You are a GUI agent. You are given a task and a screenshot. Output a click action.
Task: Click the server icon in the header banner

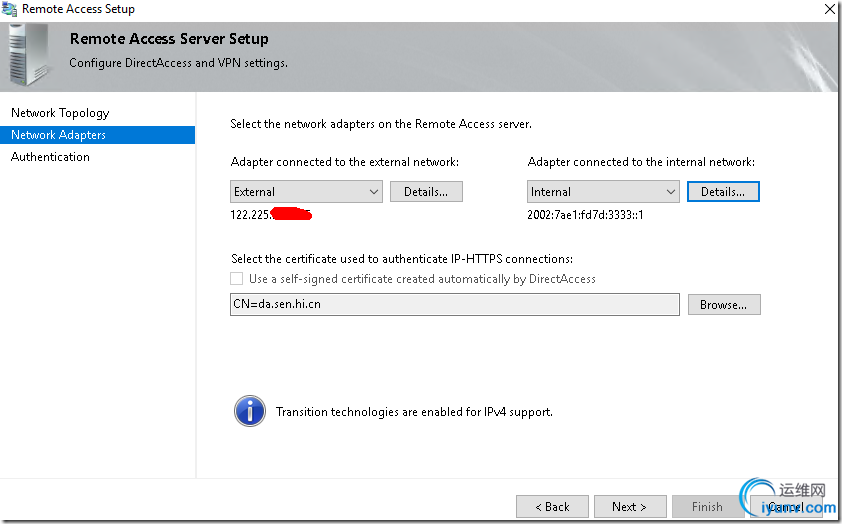30,57
